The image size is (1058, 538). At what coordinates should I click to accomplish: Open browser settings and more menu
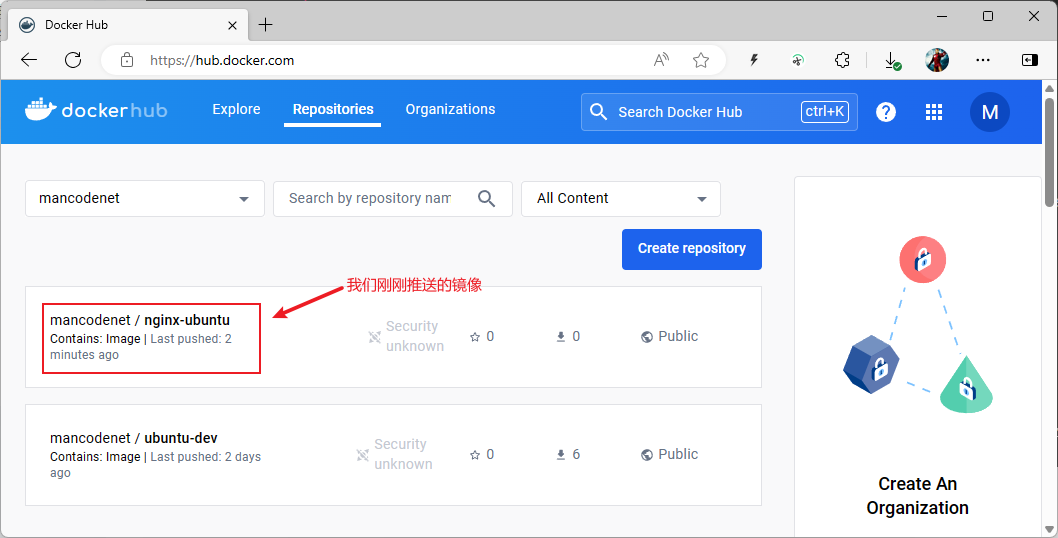pyautogui.click(x=983, y=60)
